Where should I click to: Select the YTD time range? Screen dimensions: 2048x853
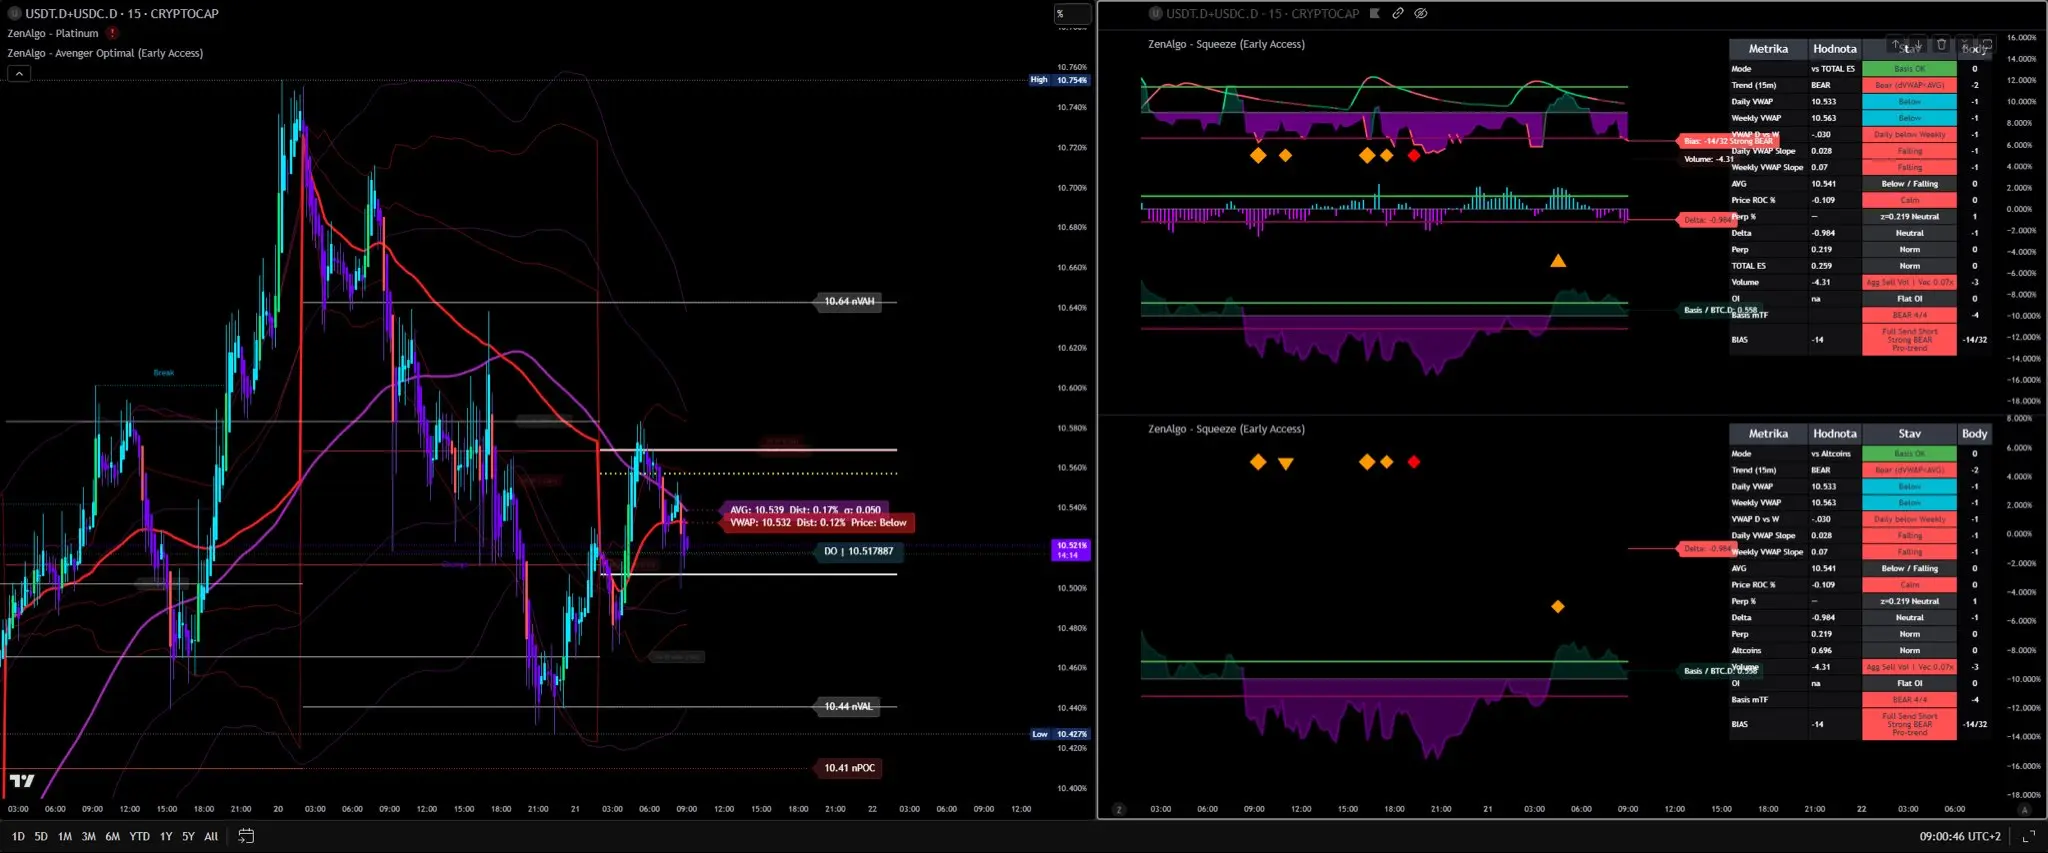140,836
